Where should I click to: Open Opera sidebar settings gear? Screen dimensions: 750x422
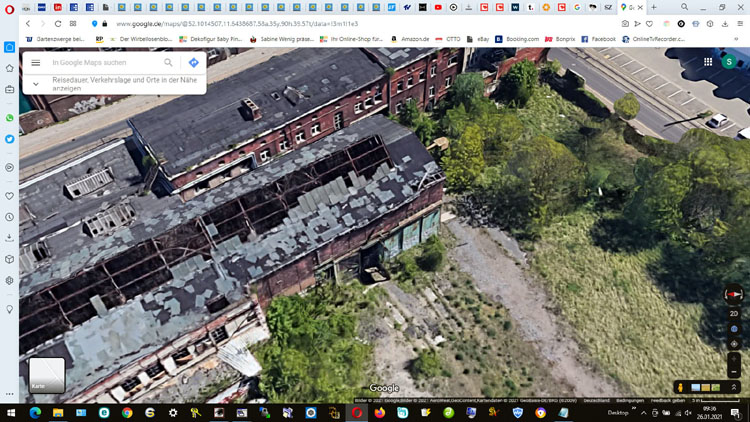click(x=10, y=281)
